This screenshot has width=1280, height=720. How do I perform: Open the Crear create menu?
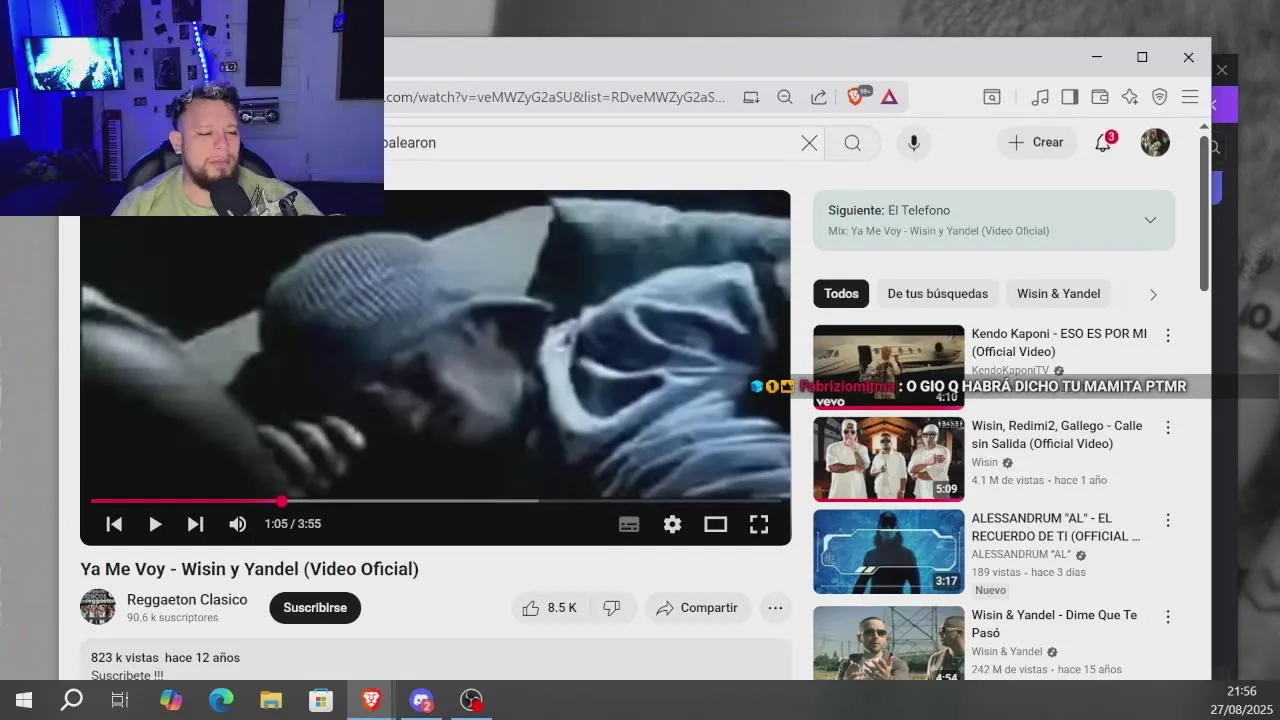coord(1036,143)
